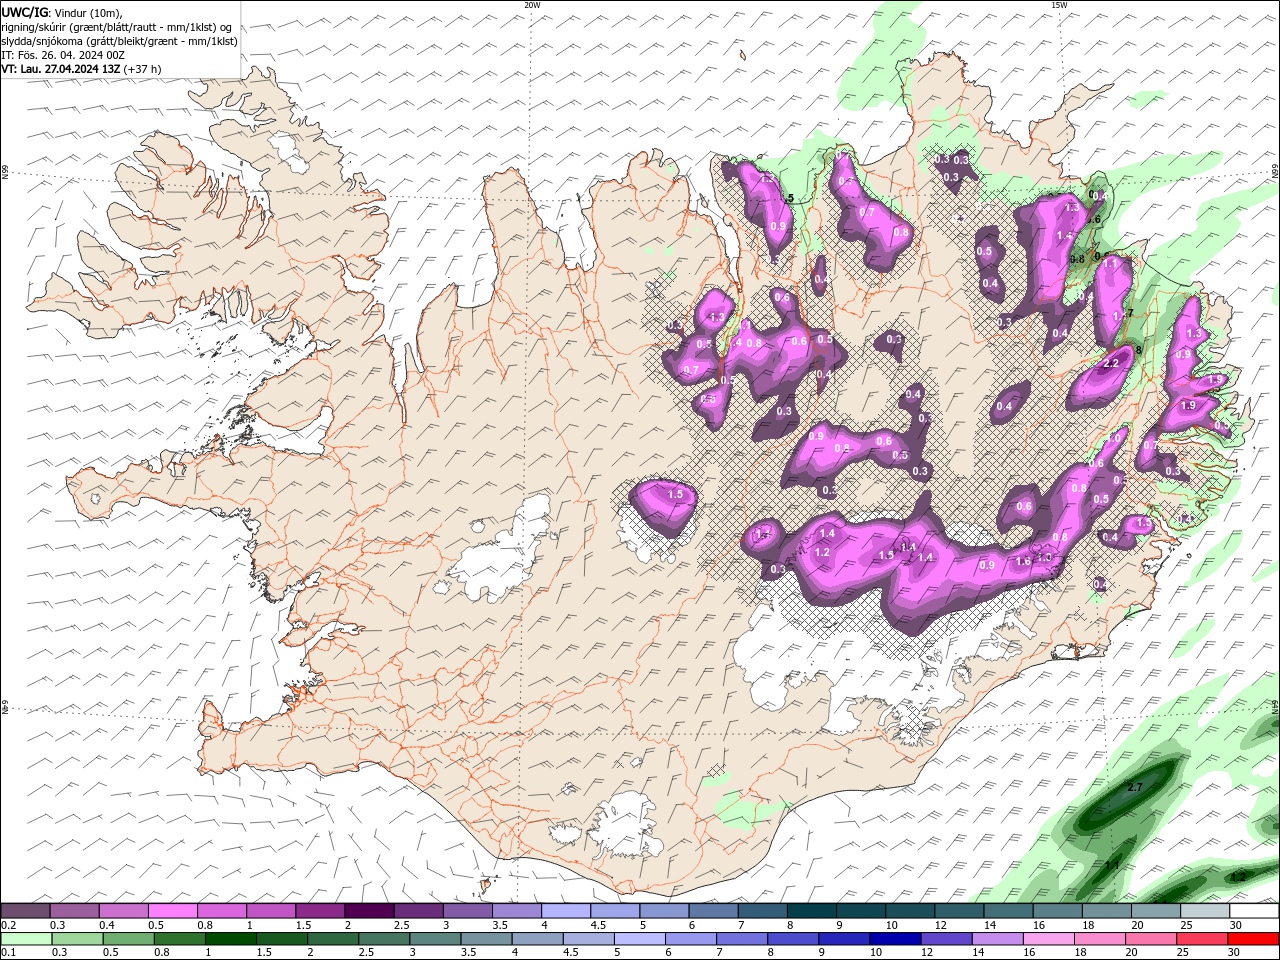Click the '14' label in the lower legend row
This screenshot has width=1280, height=960.
[978, 952]
